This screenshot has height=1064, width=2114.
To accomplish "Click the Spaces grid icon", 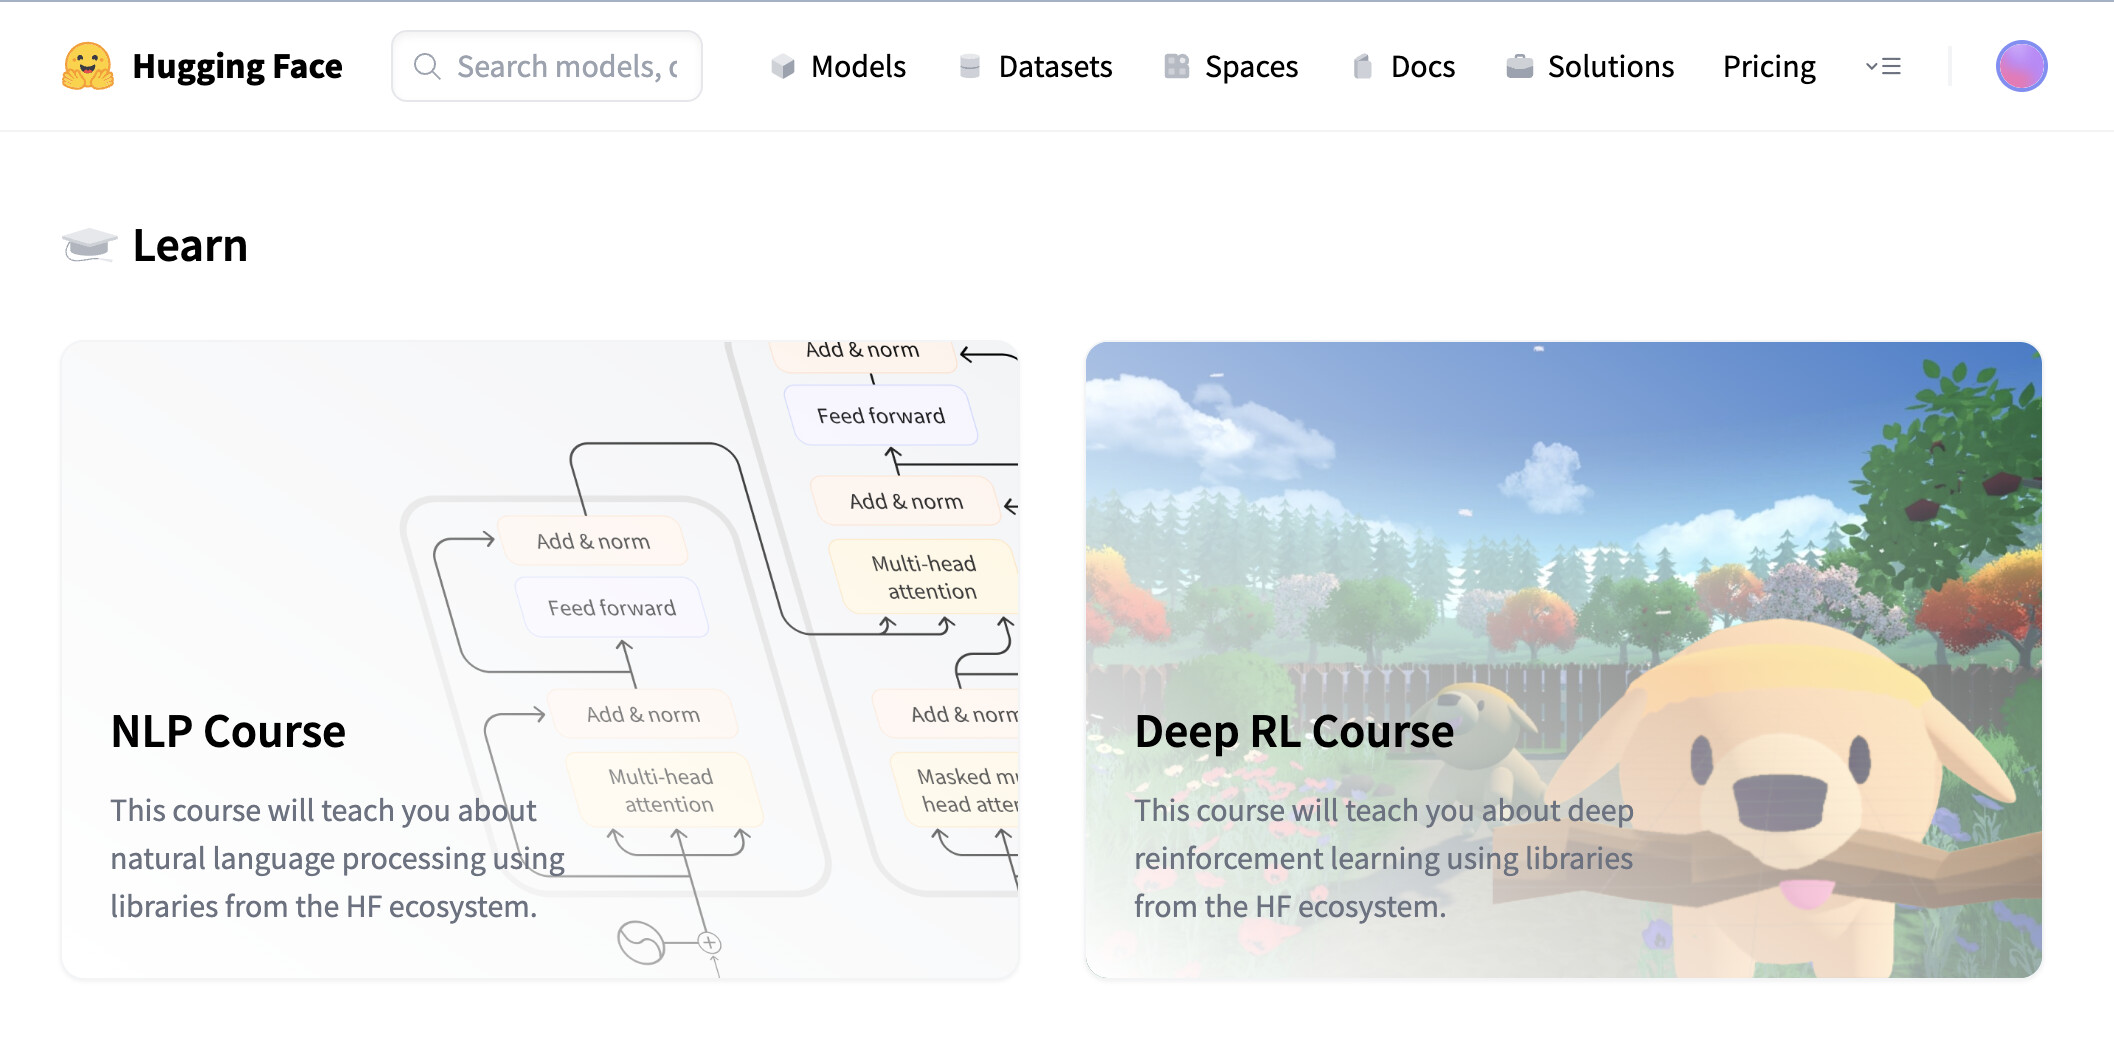I will pyautogui.click(x=1177, y=67).
